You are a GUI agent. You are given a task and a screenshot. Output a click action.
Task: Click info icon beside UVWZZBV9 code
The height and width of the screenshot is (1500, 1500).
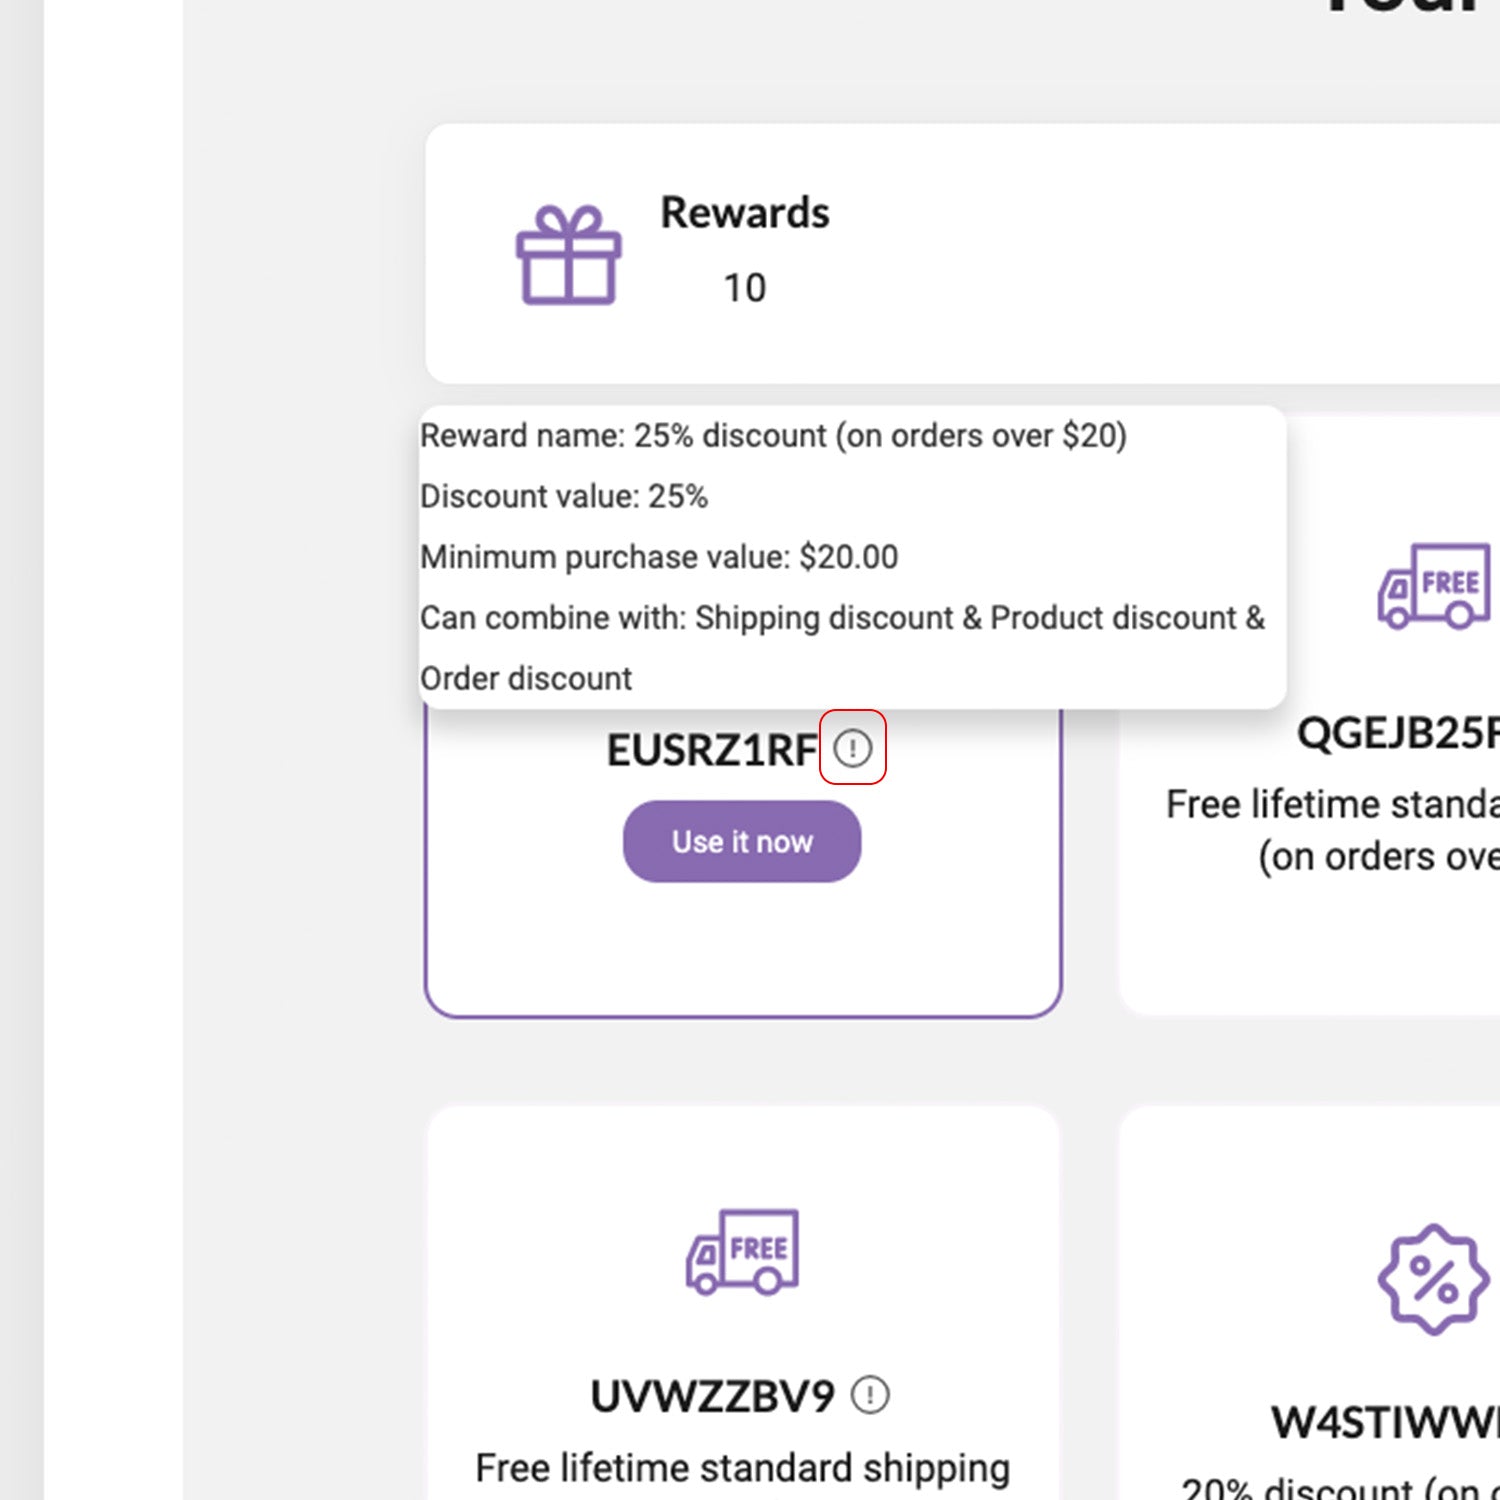pos(870,1395)
